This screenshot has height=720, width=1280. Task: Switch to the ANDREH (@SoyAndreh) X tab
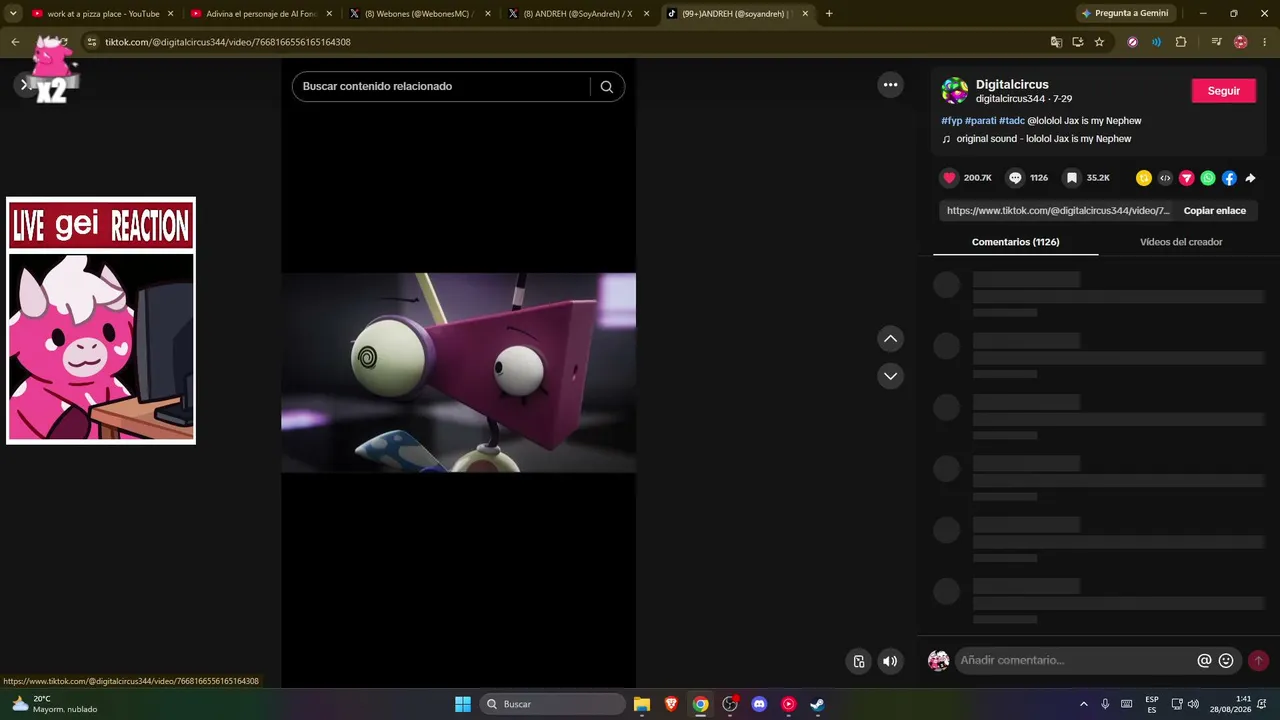tap(578, 14)
